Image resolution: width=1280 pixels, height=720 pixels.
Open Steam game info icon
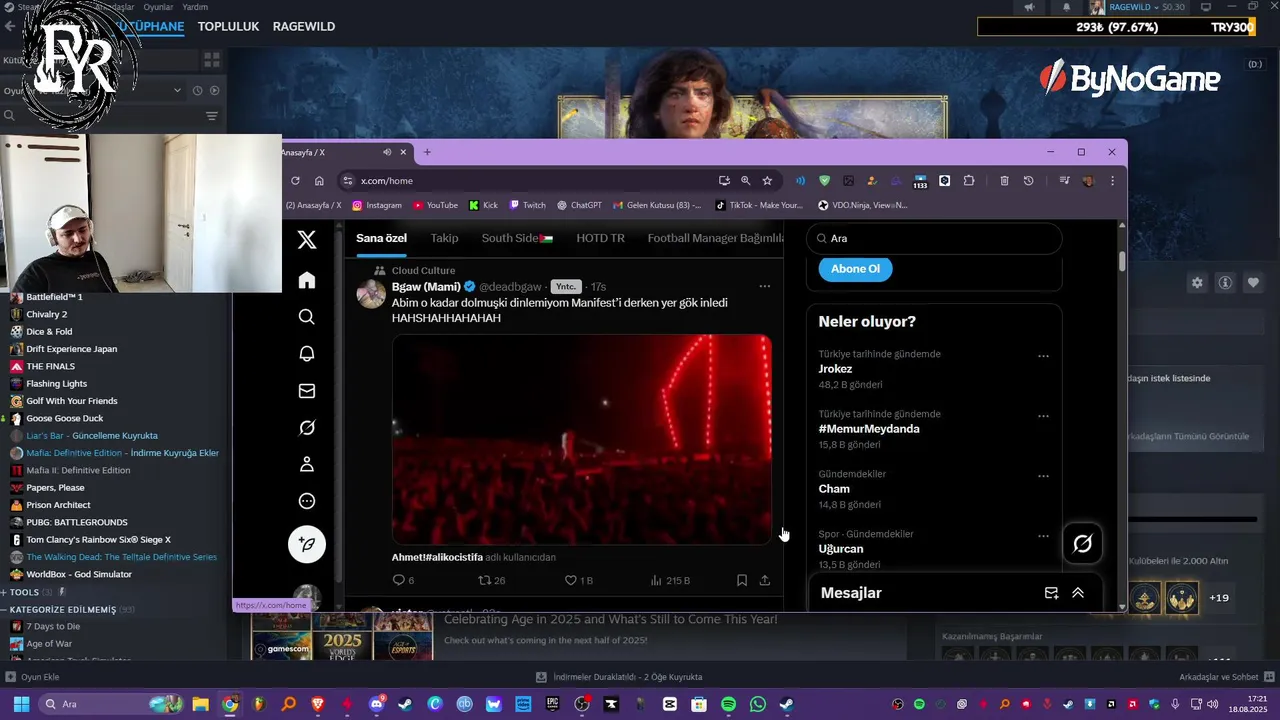[1225, 283]
